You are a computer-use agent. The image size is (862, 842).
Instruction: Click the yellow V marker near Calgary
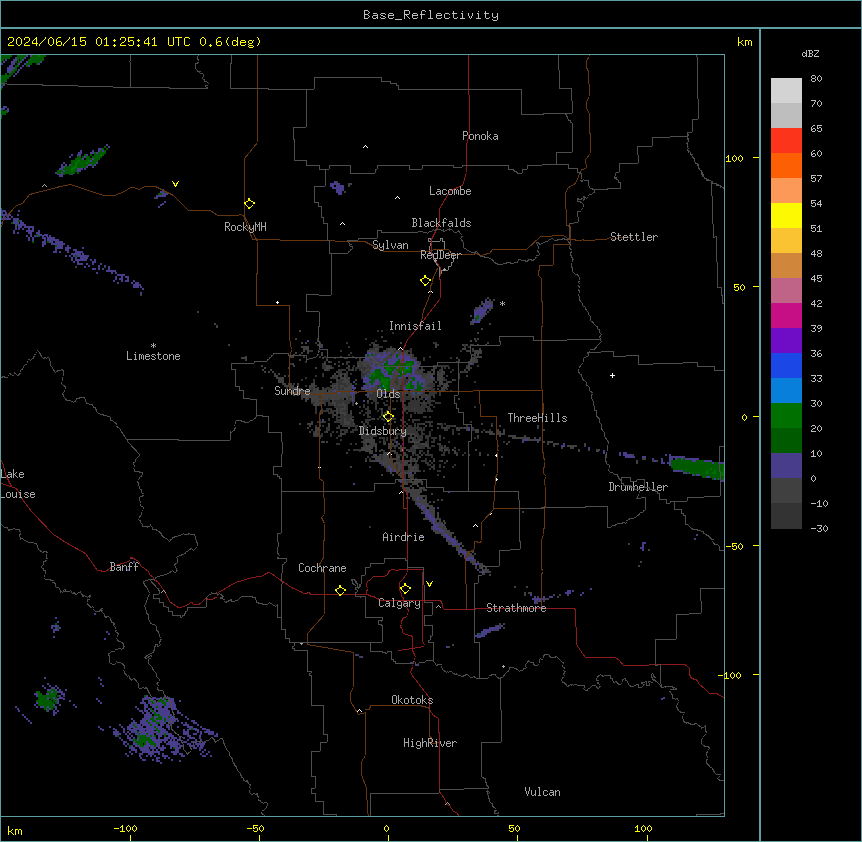(x=429, y=584)
